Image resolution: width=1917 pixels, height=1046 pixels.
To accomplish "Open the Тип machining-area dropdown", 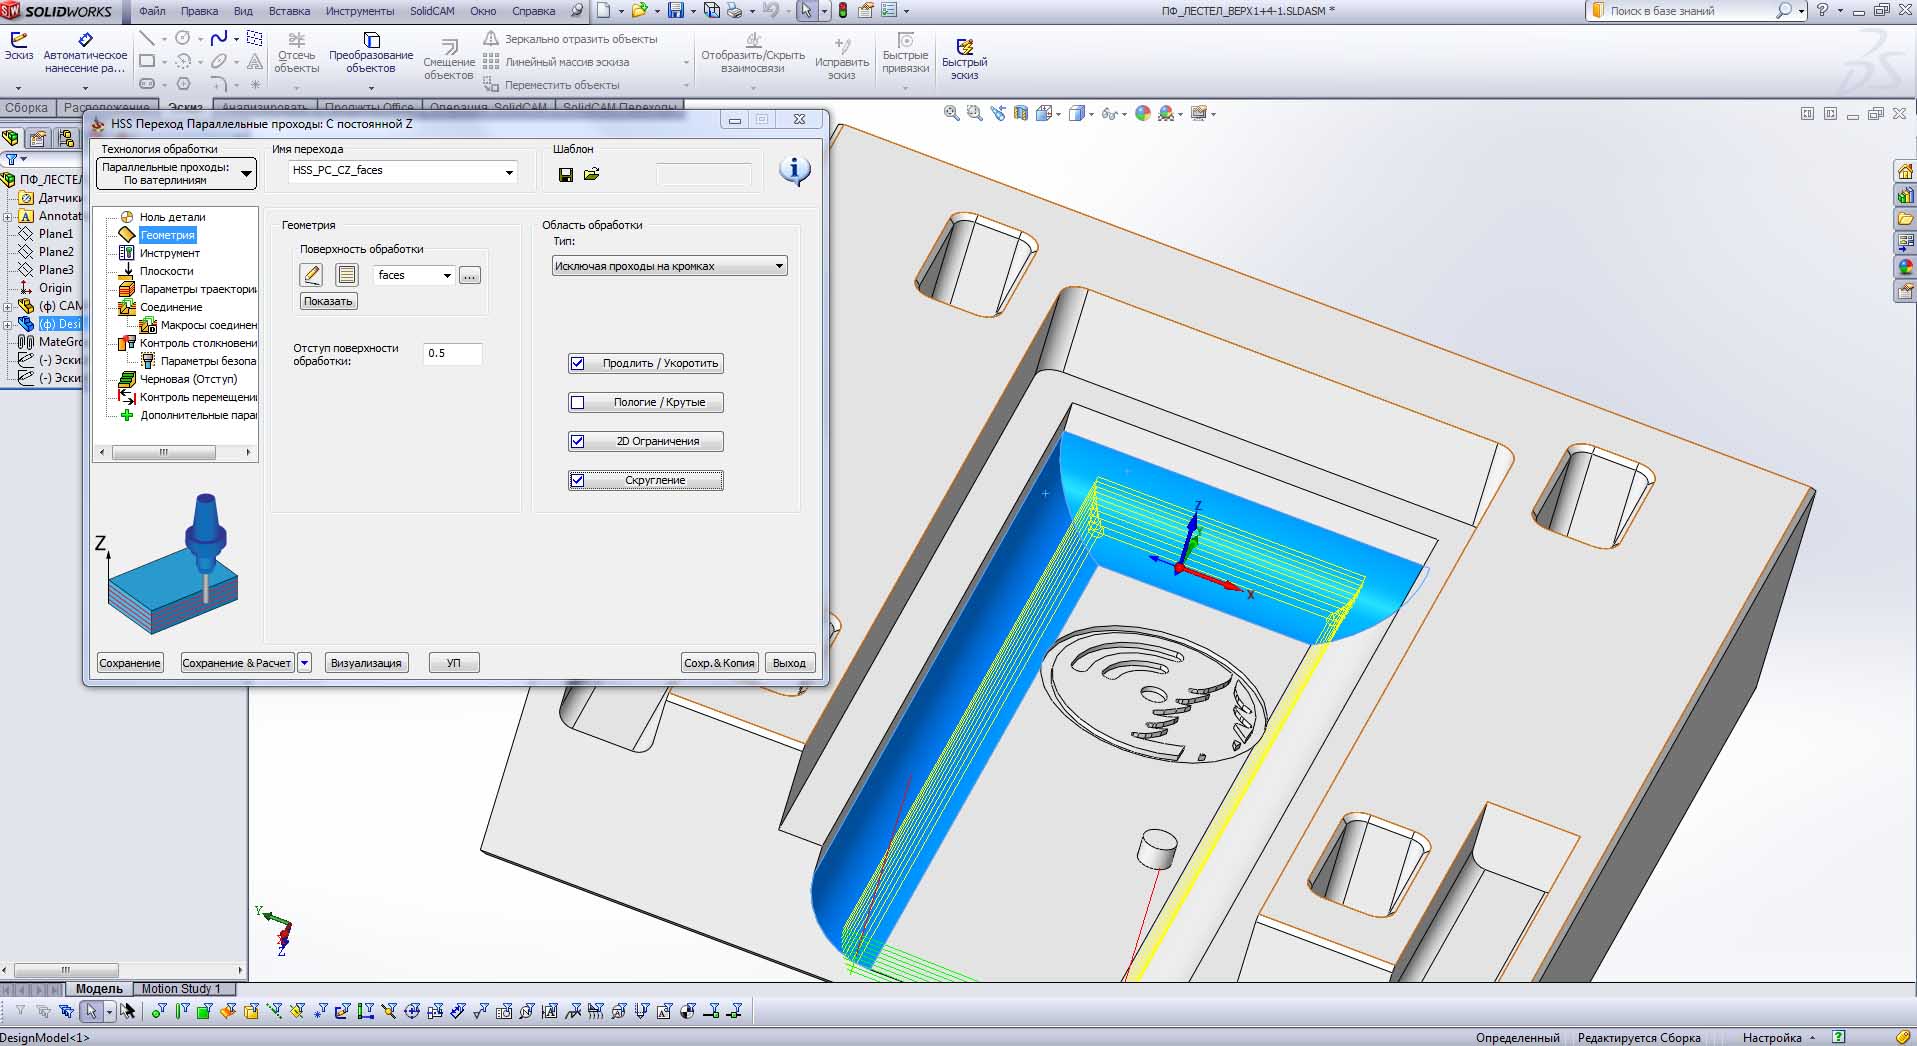I will [669, 266].
